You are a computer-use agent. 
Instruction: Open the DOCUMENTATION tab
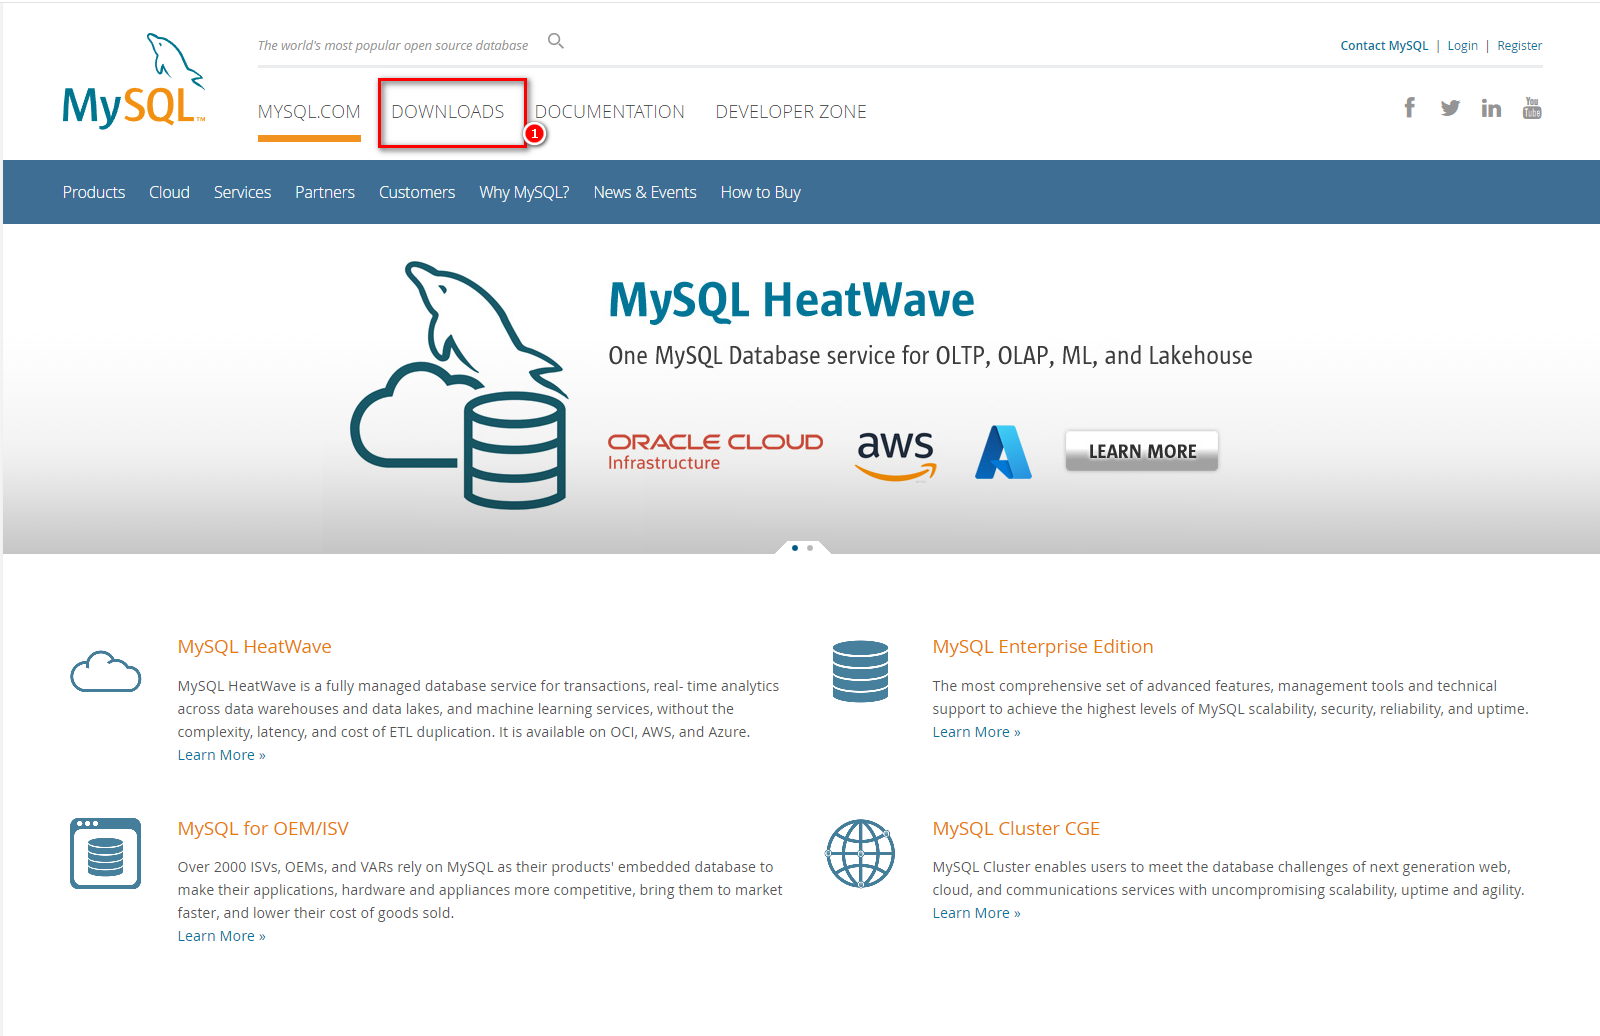(x=610, y=112)
